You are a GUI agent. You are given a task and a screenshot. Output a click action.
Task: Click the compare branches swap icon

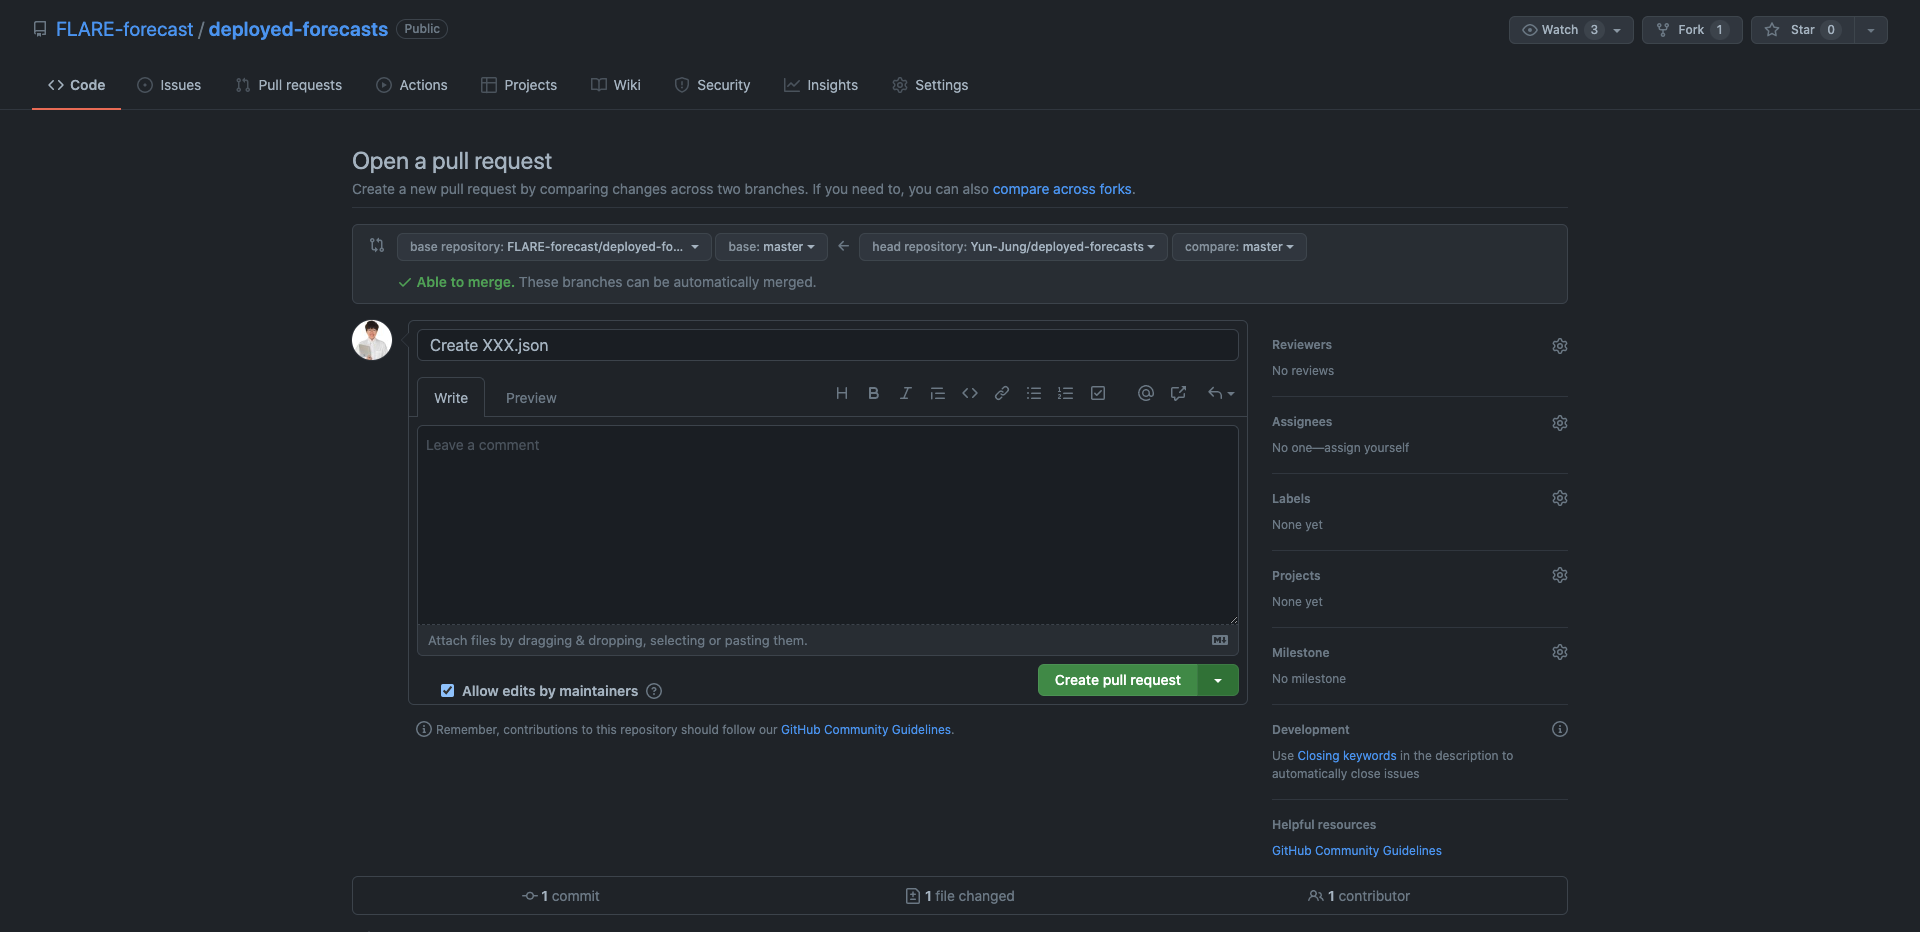[x=377, y=245]
